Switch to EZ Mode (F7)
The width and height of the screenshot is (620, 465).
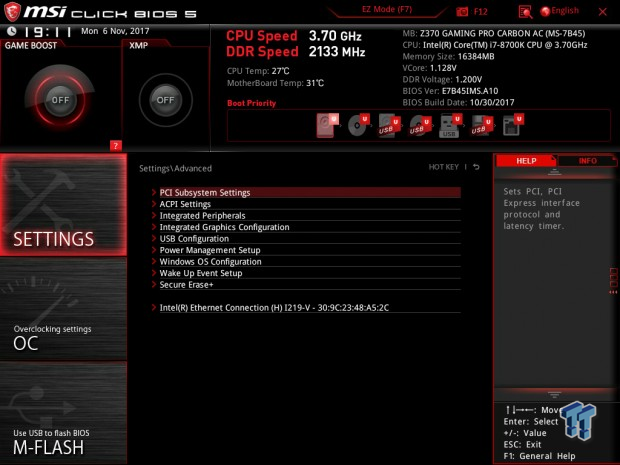pos(387,9)
